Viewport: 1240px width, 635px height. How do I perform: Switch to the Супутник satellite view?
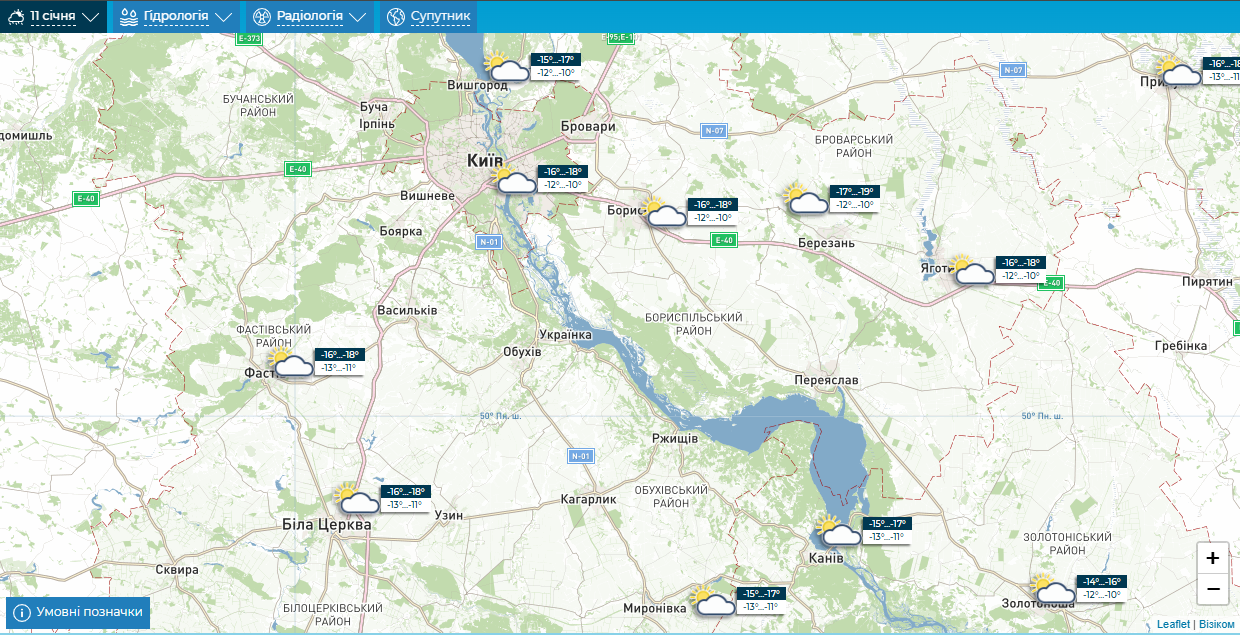[x=428, y=16]
